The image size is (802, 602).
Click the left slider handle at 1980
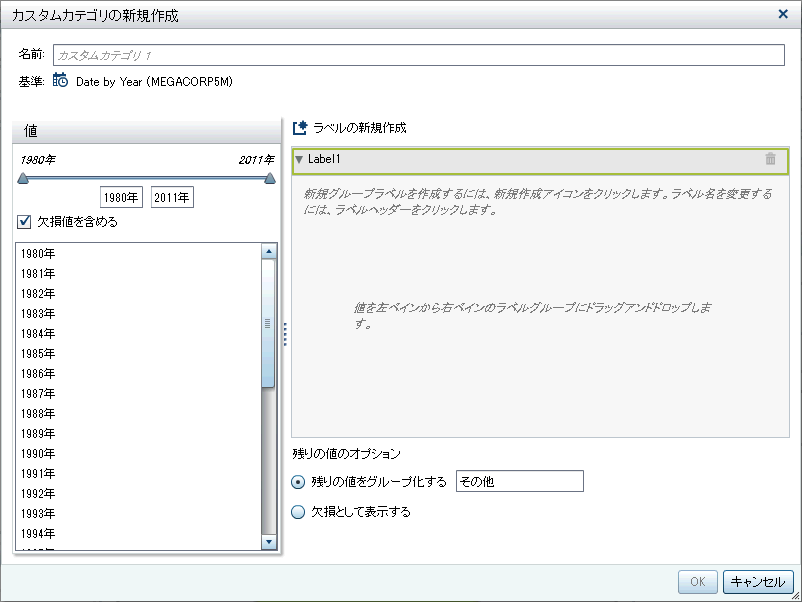point(23,179)
